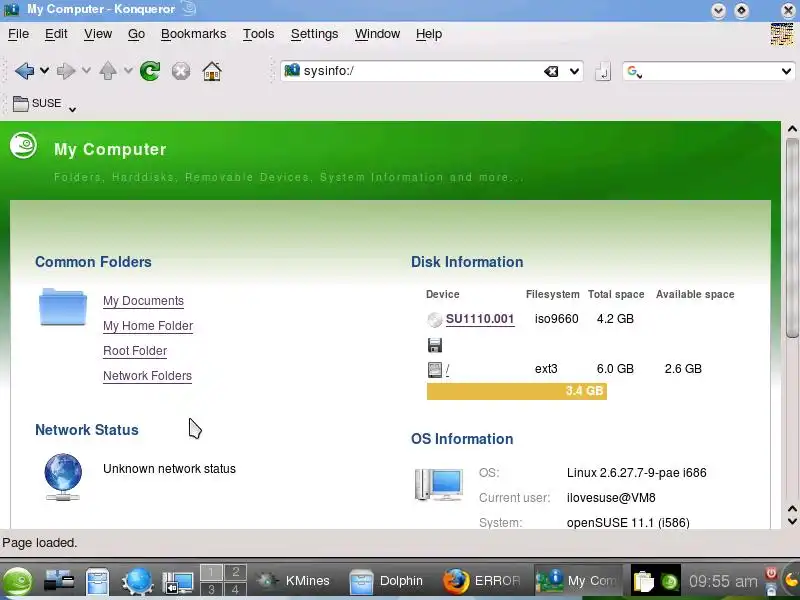Open the Edit menu
800x600 pixels.
56,34
